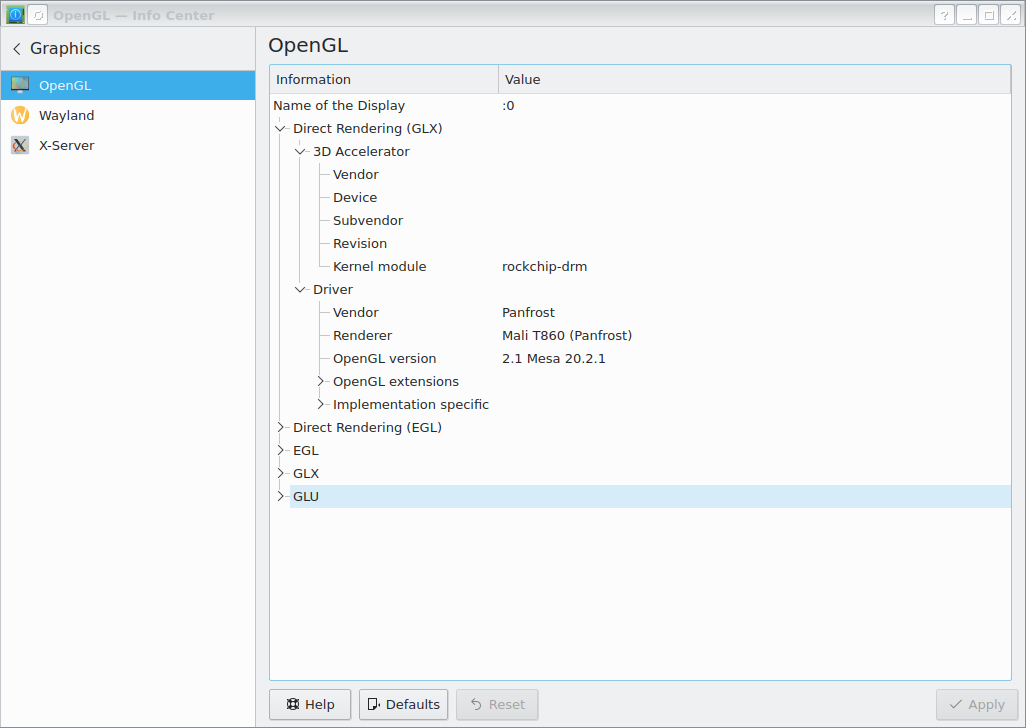Select the Kernel module row

point(380,267)
